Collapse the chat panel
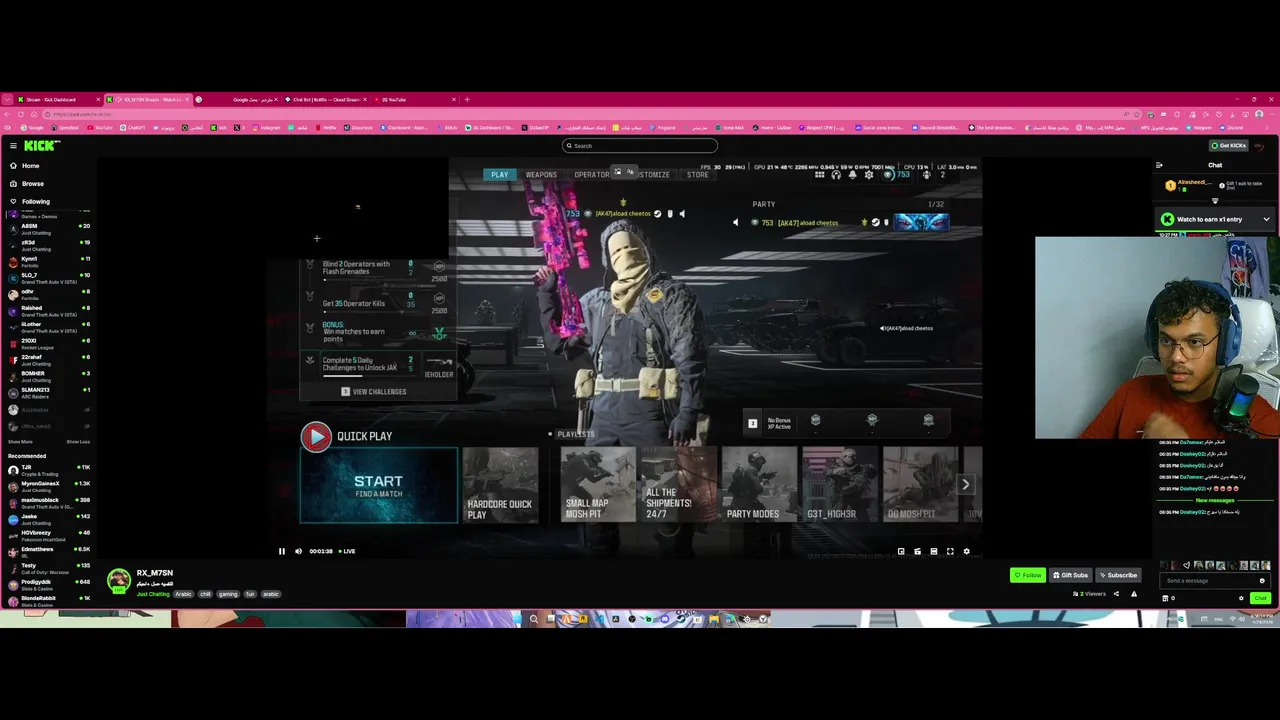The width and height of the screenshot is (1280, 720). point(1159,165)
